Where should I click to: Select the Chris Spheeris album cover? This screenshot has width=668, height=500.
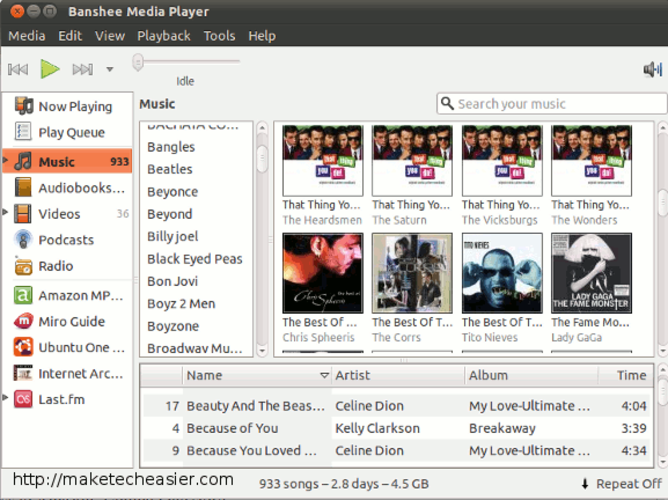[x=322, y=273]
